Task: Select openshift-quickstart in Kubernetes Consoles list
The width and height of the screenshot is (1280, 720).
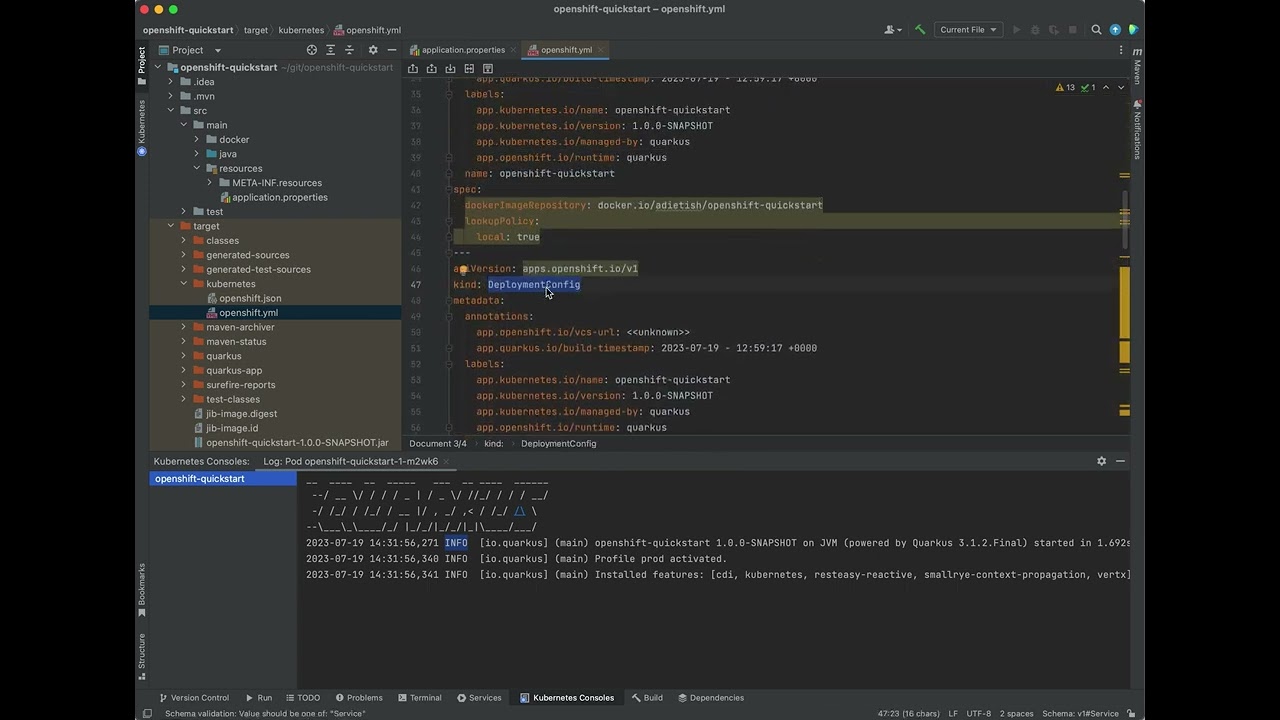Action: (223, 479)
